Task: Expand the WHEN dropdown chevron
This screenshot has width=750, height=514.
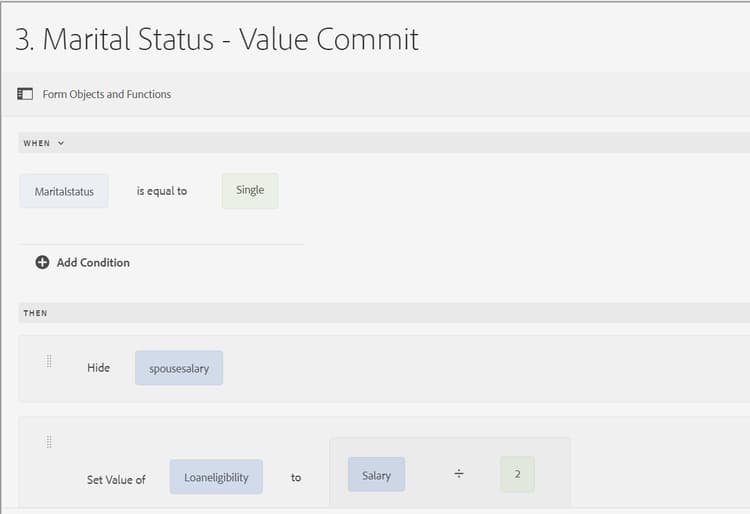Action: (x=61, y=143)
